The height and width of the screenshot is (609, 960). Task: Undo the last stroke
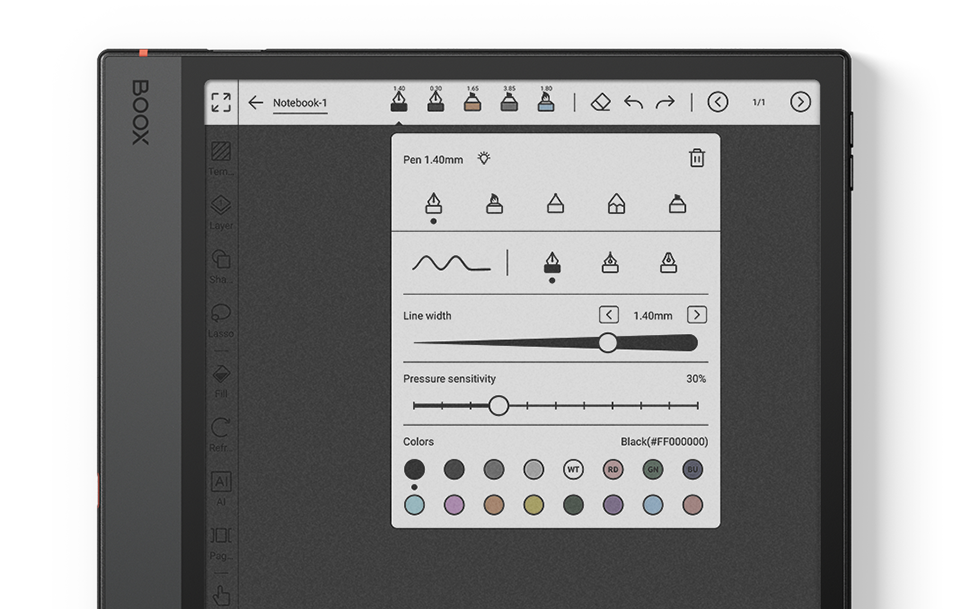pos(633,102)
